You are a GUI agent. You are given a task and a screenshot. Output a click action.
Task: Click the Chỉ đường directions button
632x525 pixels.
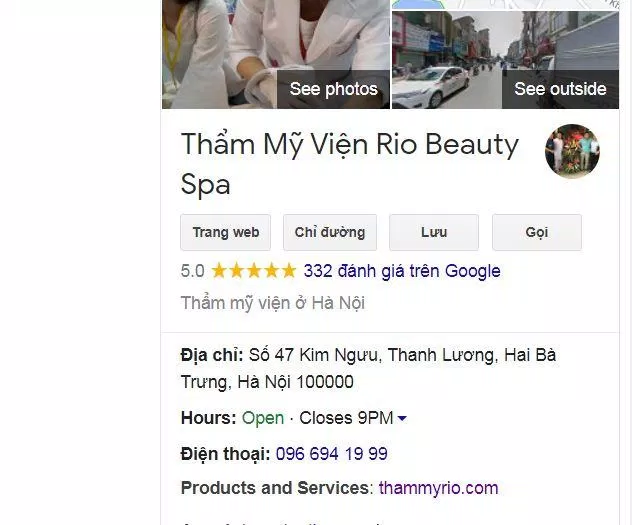330,232
